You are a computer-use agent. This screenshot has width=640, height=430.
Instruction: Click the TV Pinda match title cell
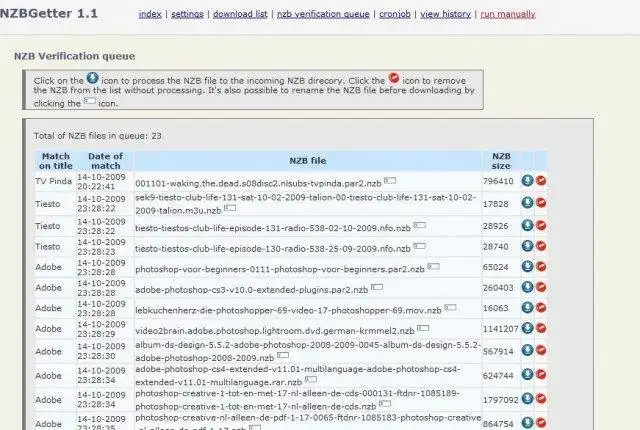tap(53, 181)
